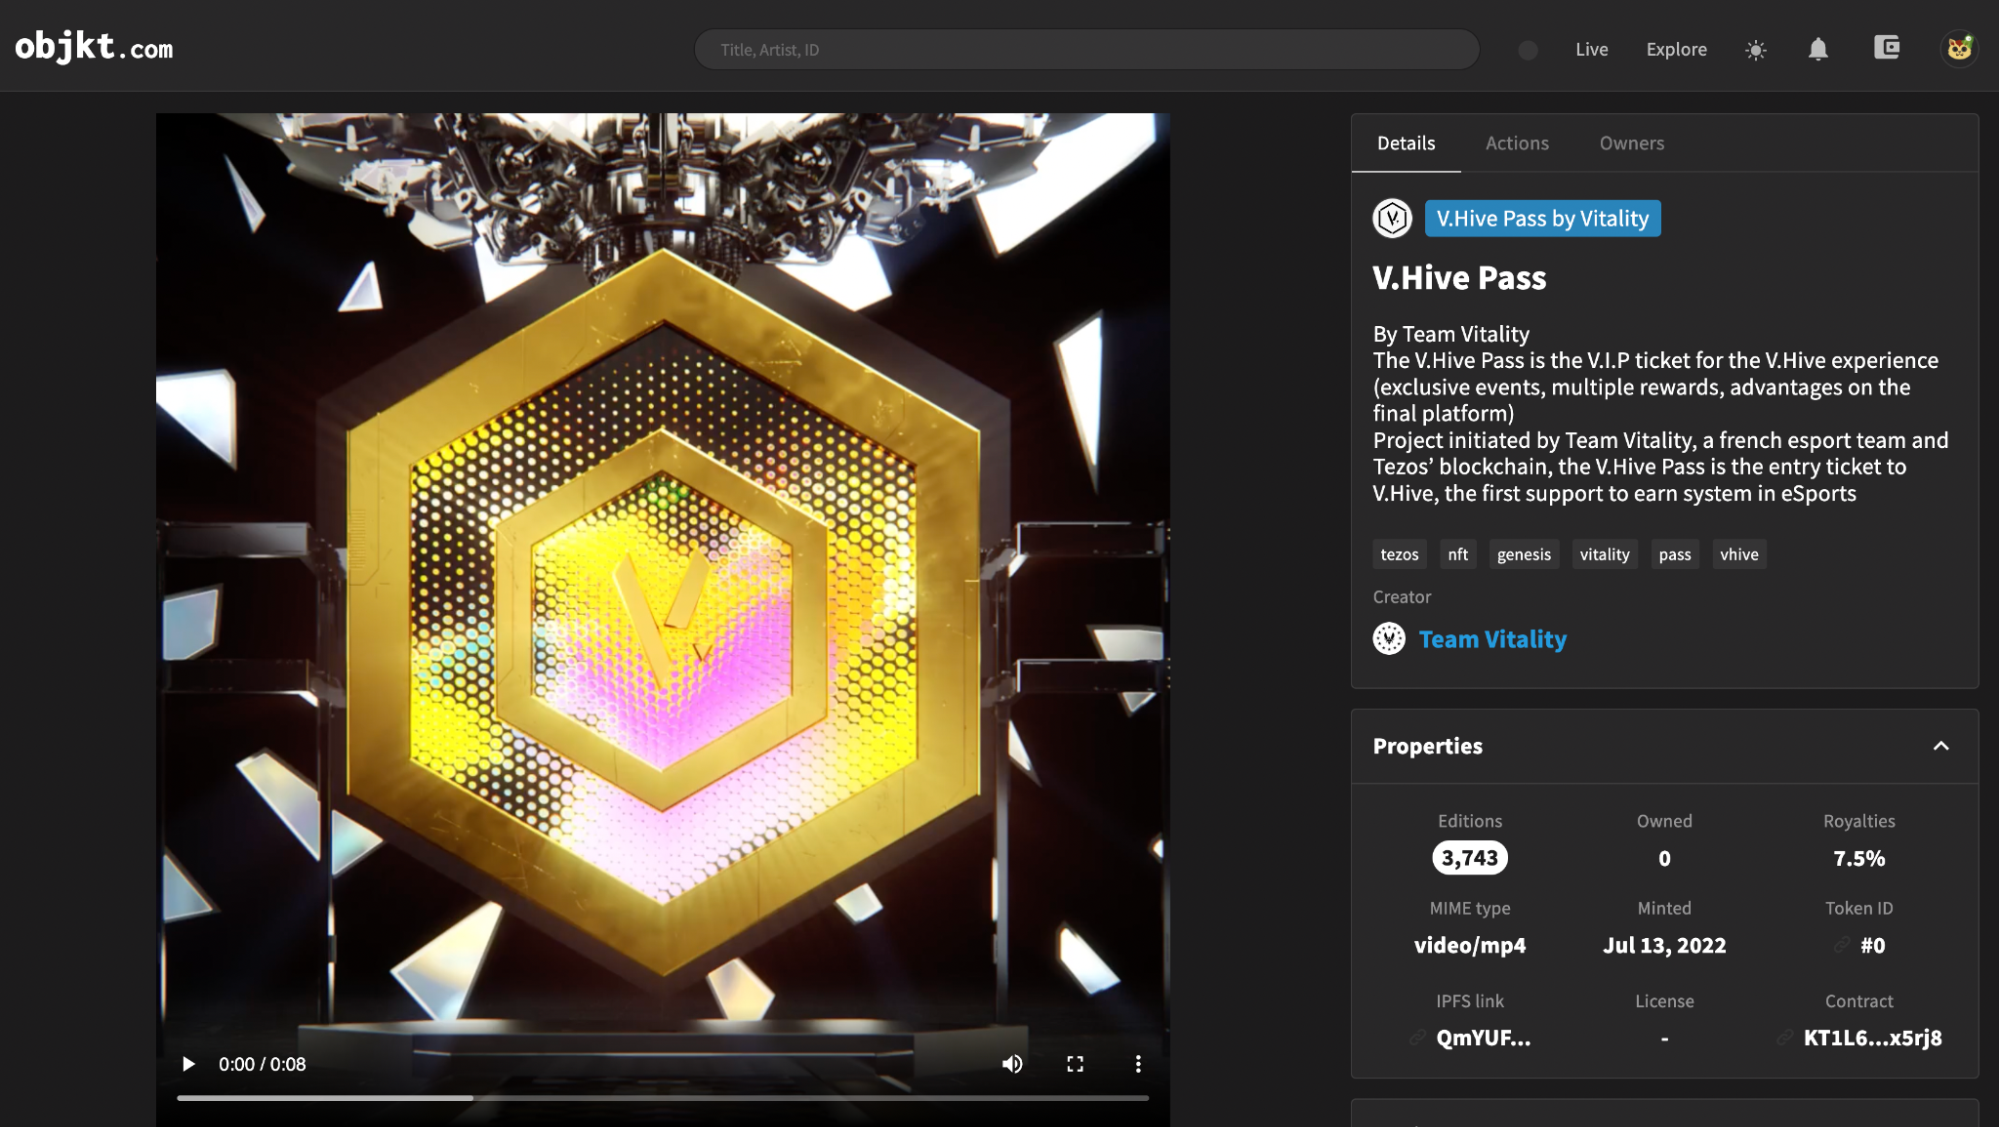Focus the Title, Artist, ID search field
Image resolution: width=1999 pixels, height=1128 pixels.
click(x=1086, y=50)
